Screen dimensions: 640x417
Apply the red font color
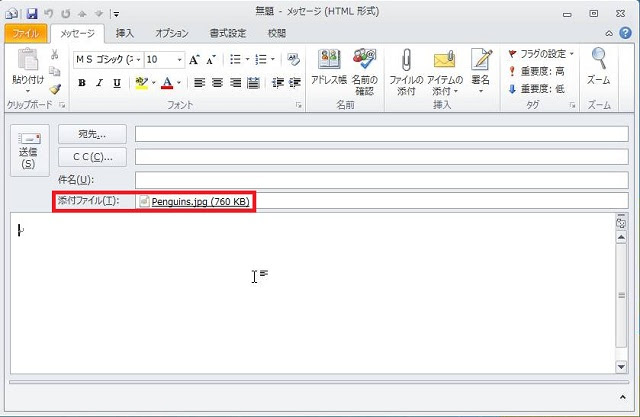click(167, 83)
